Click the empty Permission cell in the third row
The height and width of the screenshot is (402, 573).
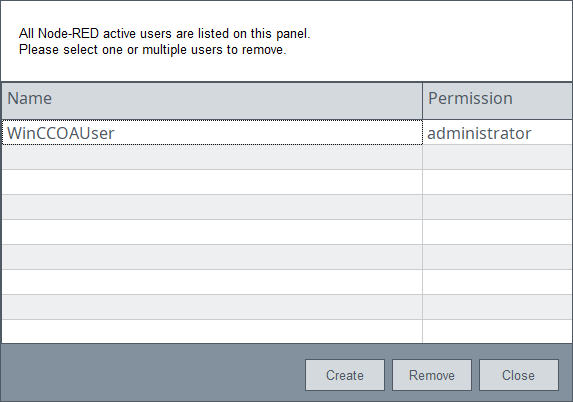point(498,182)
